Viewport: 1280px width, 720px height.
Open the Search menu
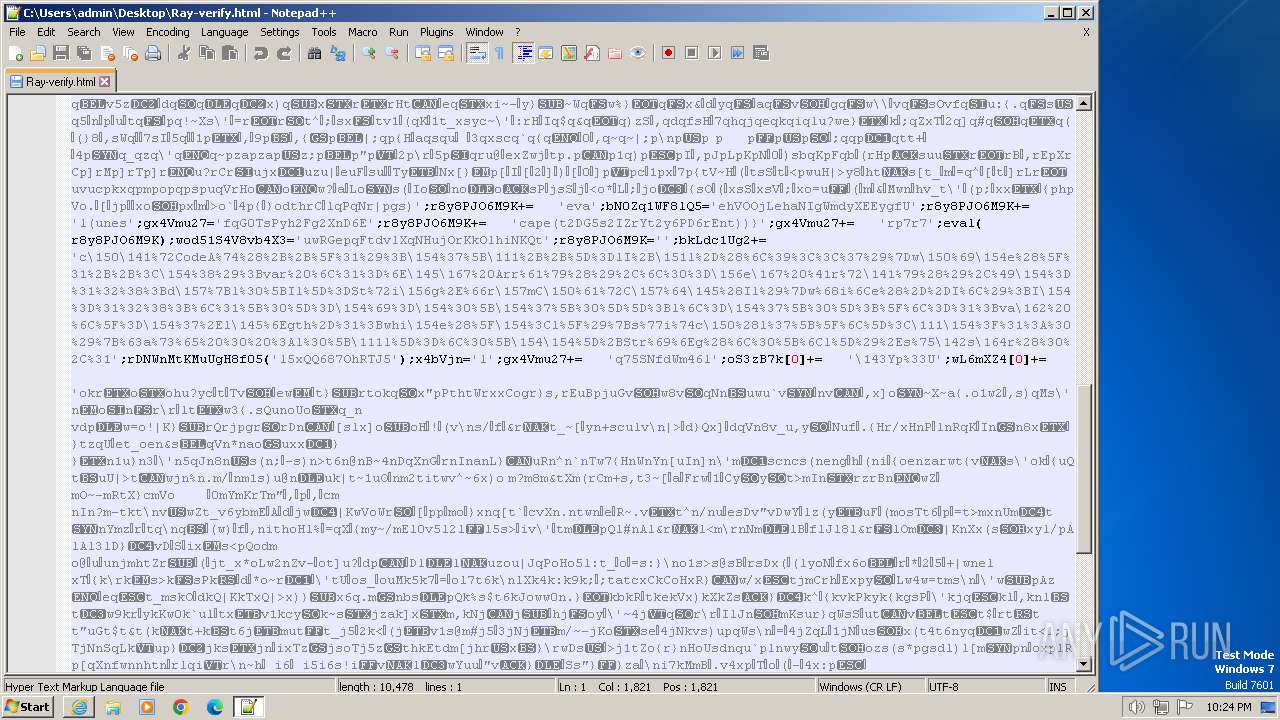point(84,32)
